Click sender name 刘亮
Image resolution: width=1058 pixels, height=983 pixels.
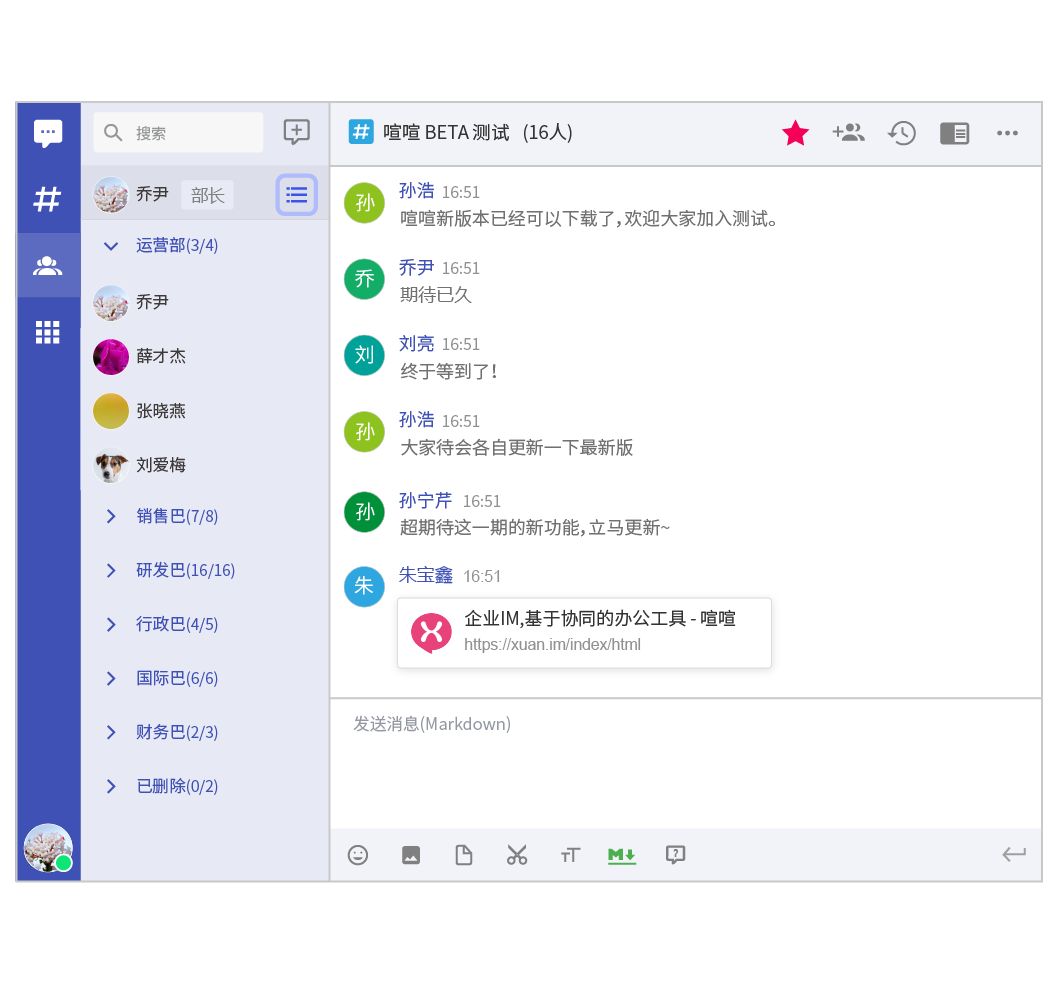[416, 343]
